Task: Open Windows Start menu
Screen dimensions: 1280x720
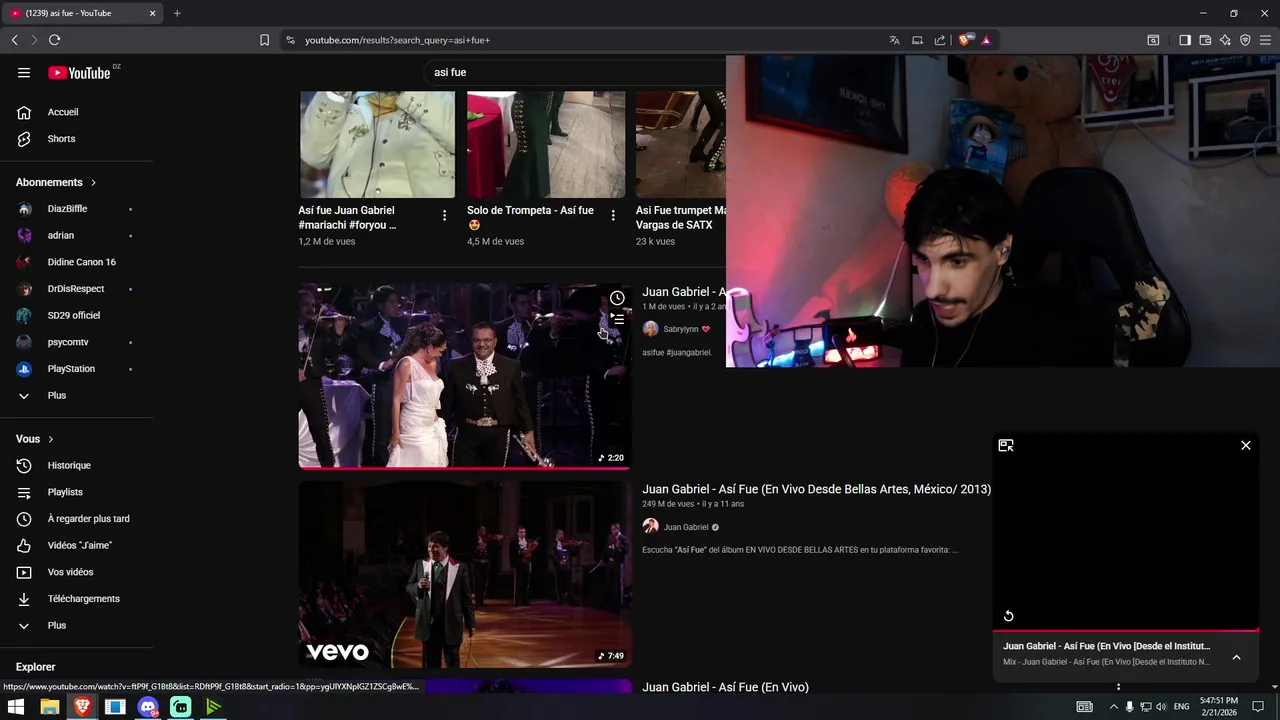Action: (x=16, y=707)
